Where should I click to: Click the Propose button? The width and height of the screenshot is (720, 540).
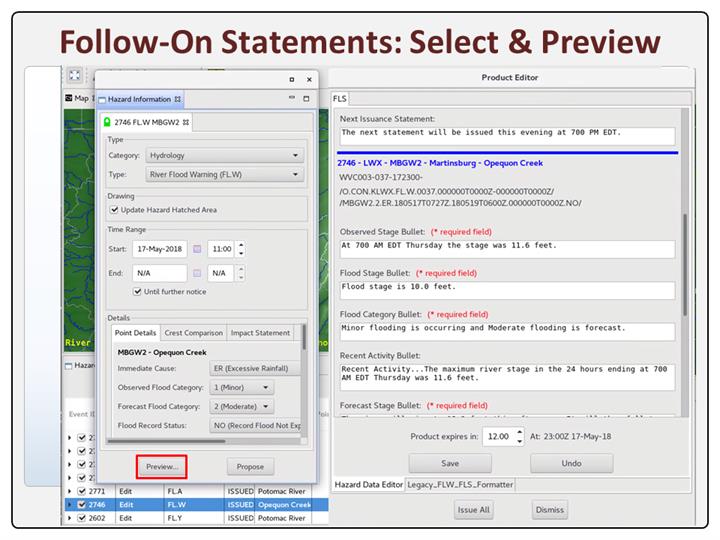point(250,467)
